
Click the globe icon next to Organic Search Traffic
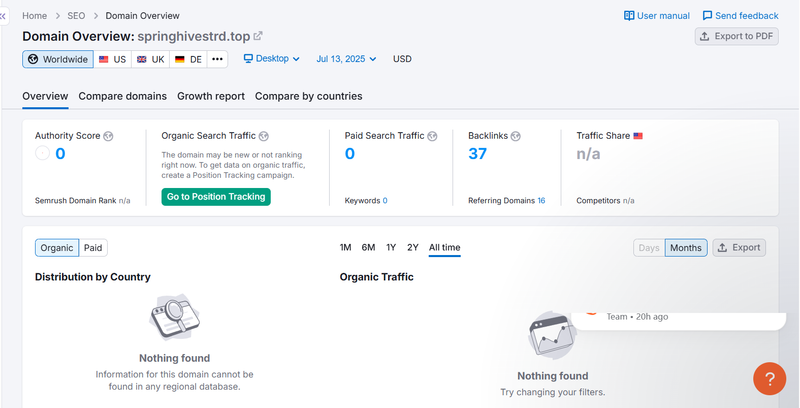[x=263, y=136]
